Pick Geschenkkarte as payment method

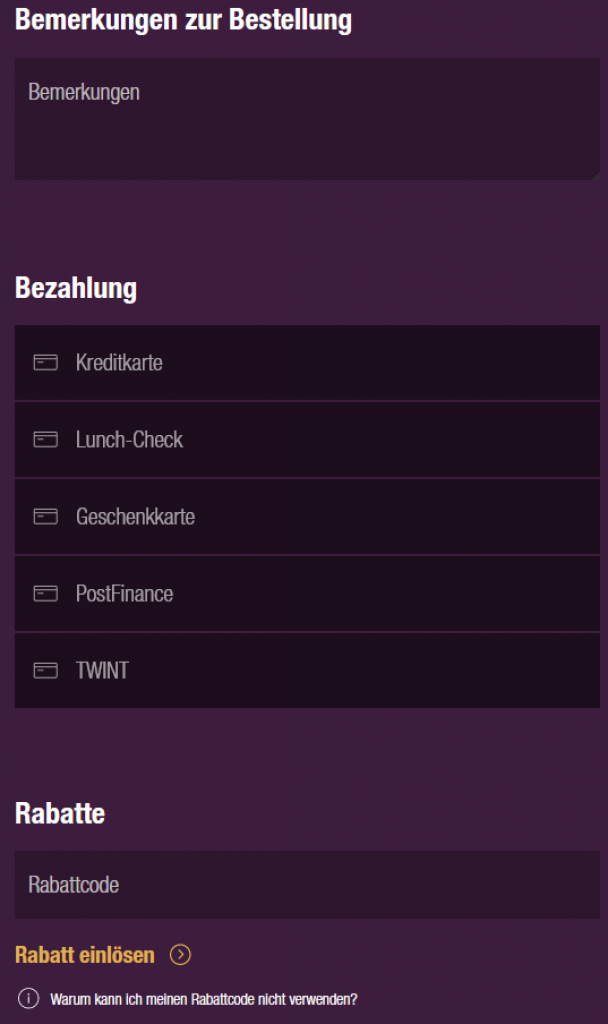pyautogui.click(x=306, y=517)
